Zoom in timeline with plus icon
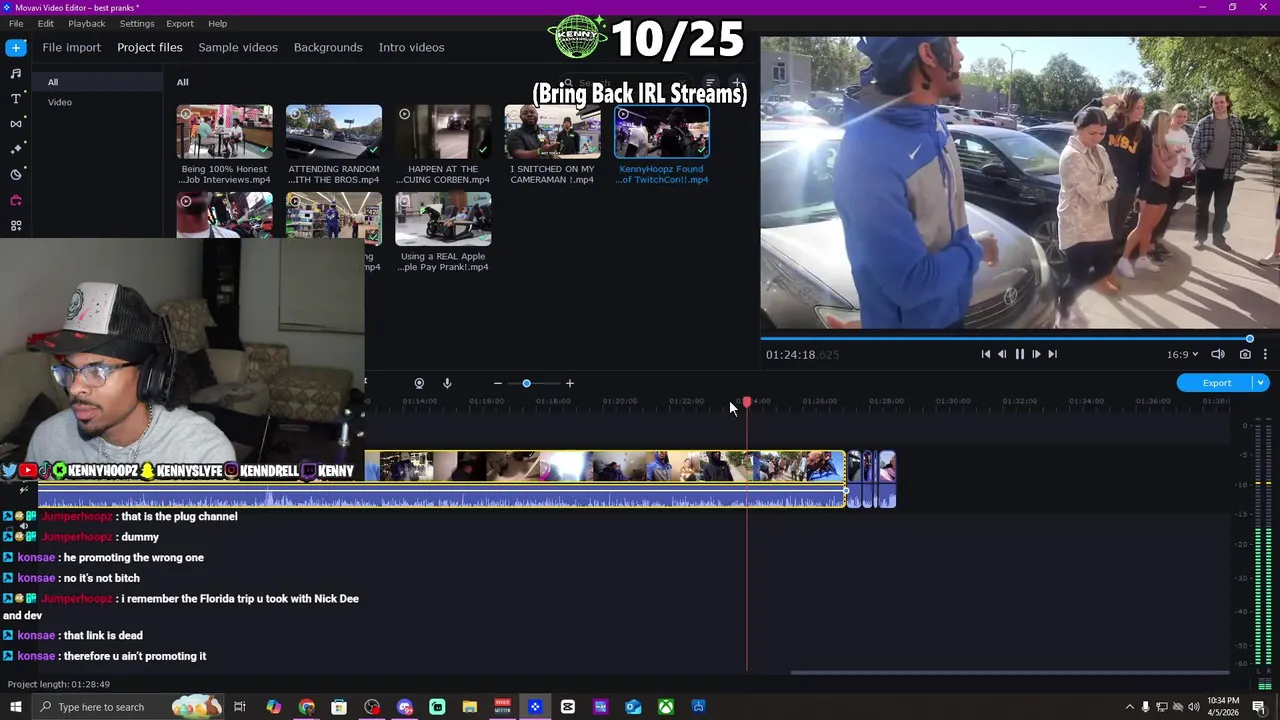Viewport: 1280px width, 720px height. (570, 383)
